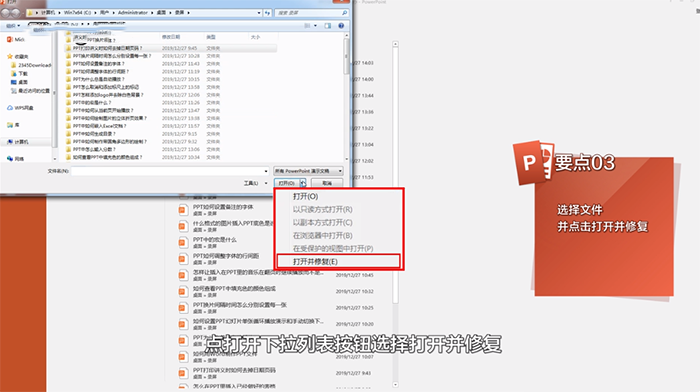Click the 打开(O) button in the dialog
Viewport: 700px width, 392px height.
pos(287,183)
